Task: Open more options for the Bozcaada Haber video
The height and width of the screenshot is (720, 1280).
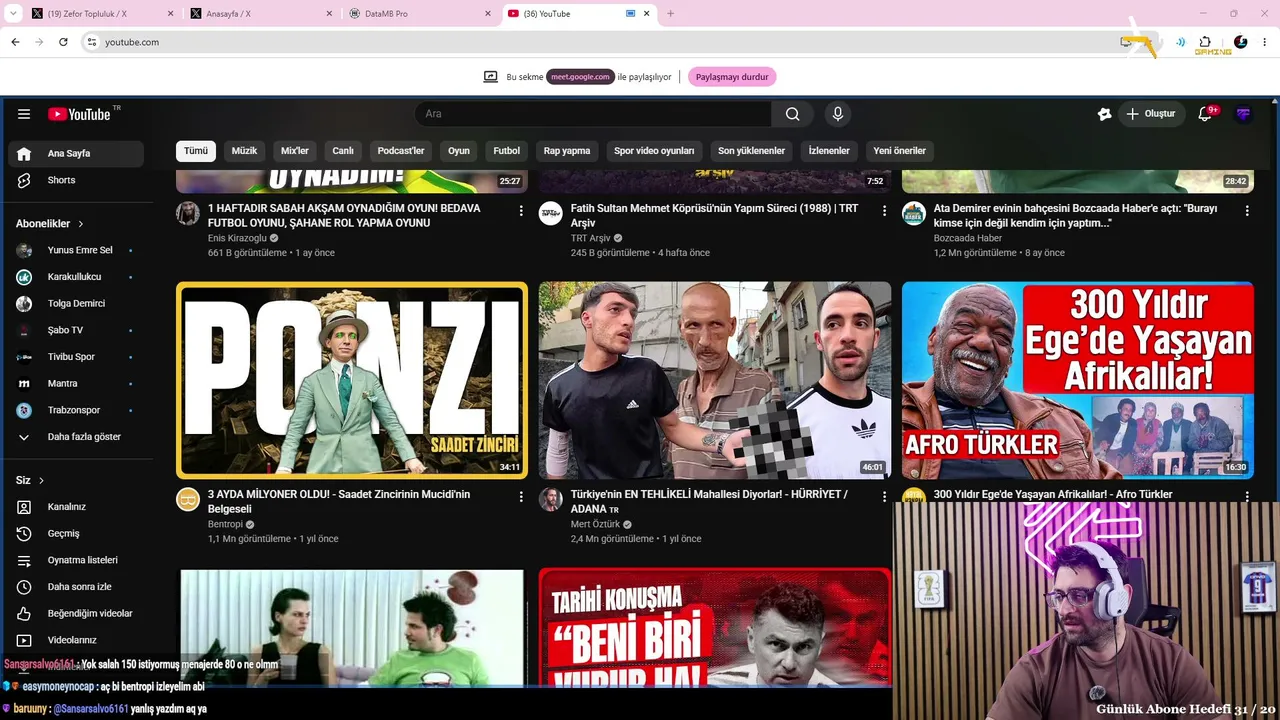Action: click(x=1247, y=210)
